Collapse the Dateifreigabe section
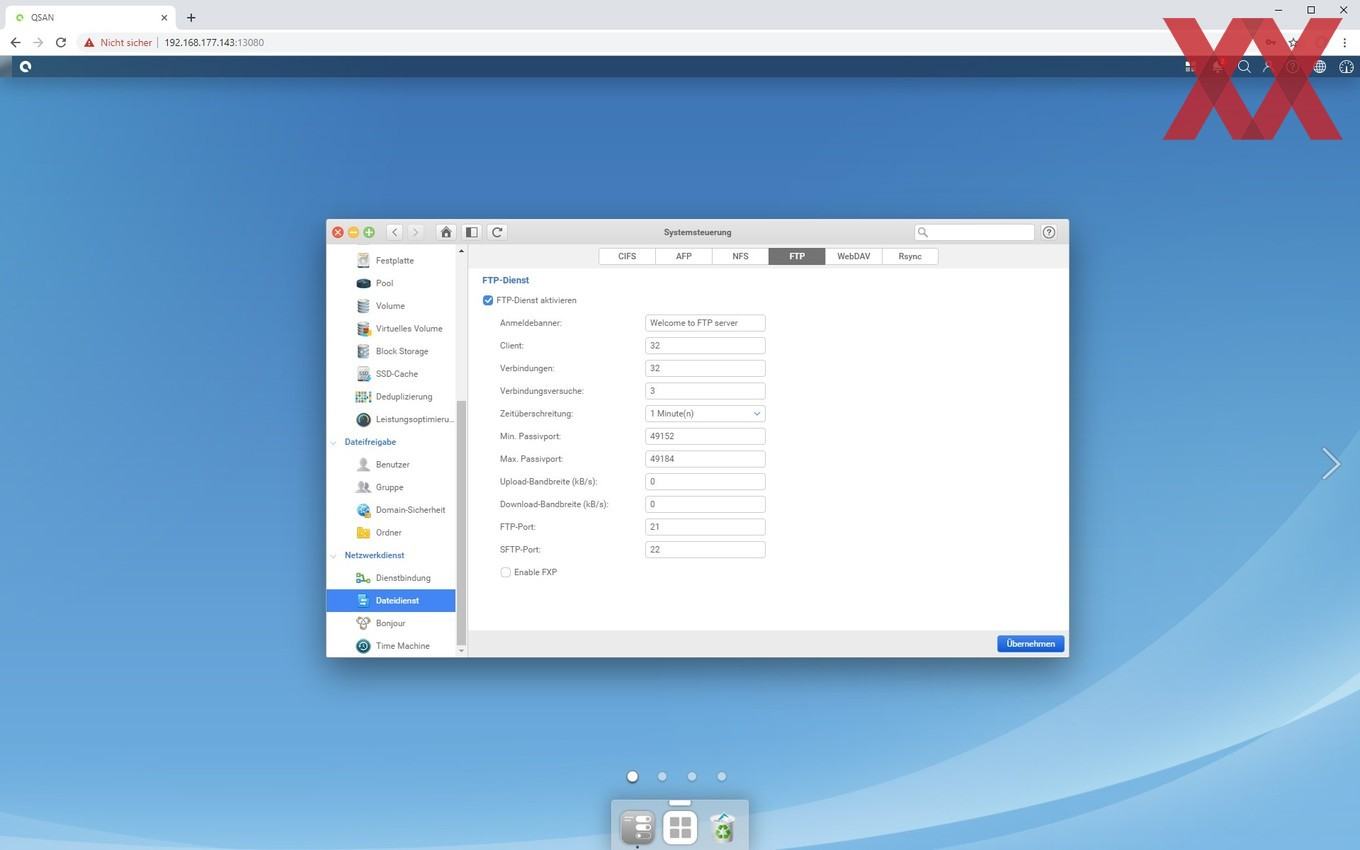Screen dimensions: 1360x850 point(334,442)
